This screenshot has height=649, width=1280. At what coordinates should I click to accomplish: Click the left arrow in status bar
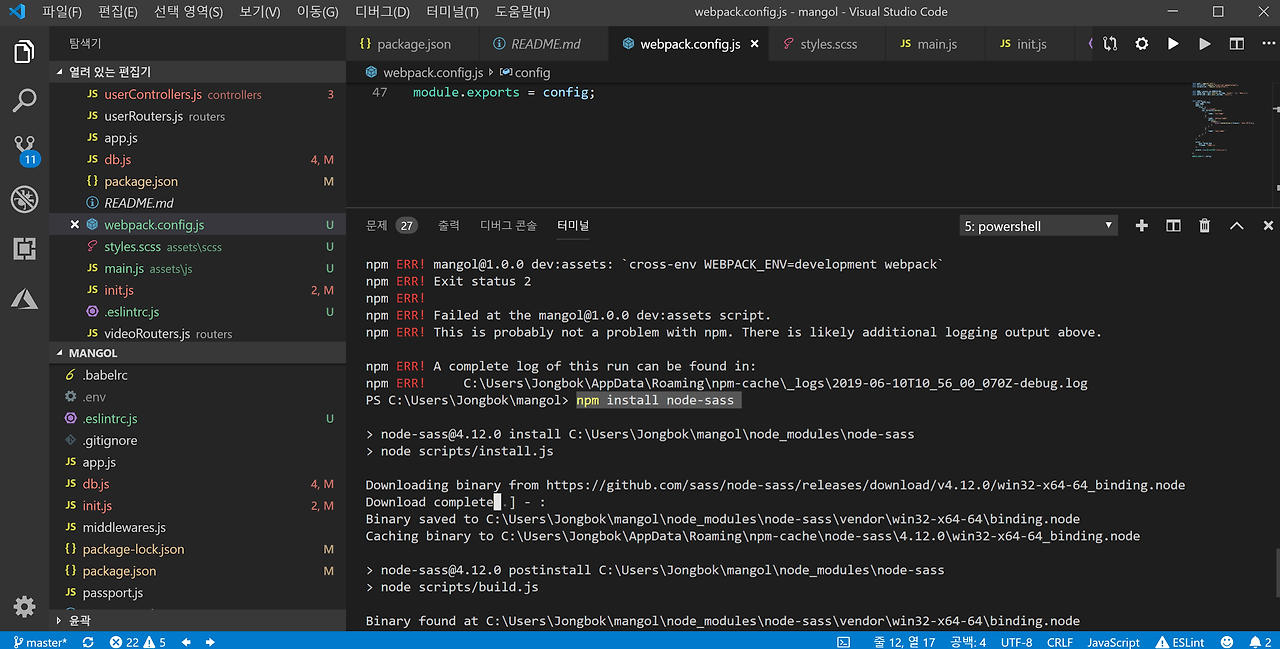[184, 642]
